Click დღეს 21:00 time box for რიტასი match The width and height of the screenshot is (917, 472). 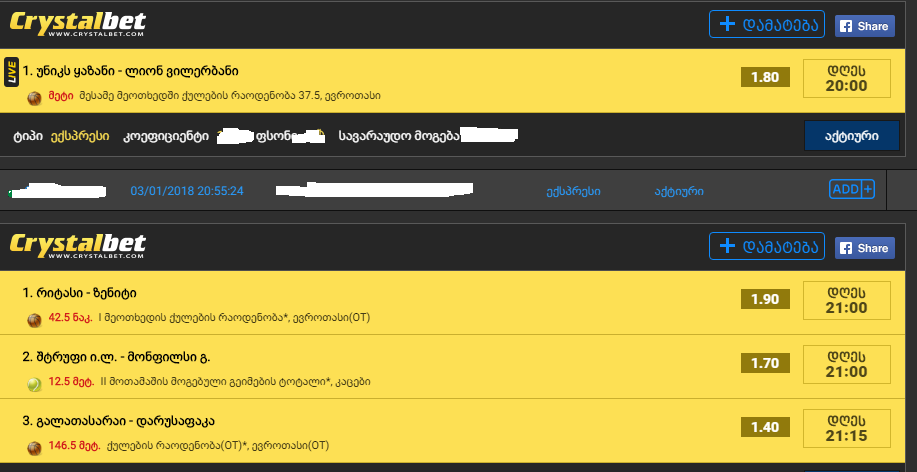(846, 300)
